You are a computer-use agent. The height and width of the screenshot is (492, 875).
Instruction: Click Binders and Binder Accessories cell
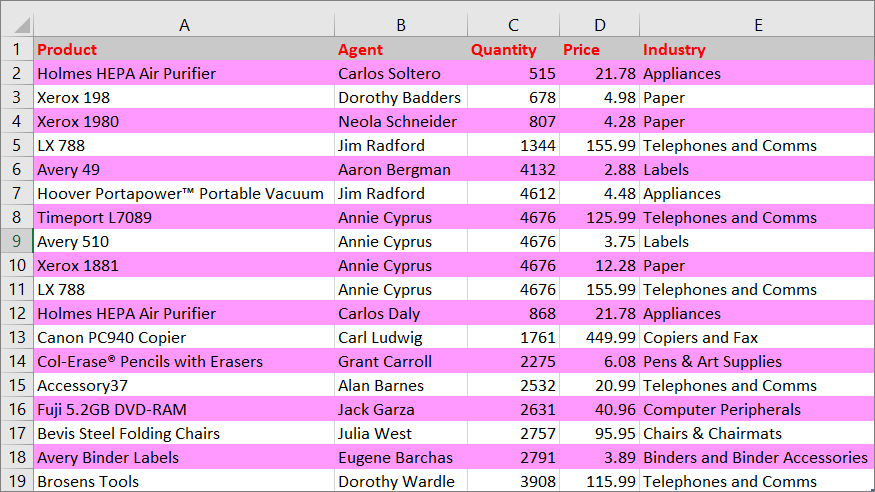pyautogui.click(x=757, y=457)
